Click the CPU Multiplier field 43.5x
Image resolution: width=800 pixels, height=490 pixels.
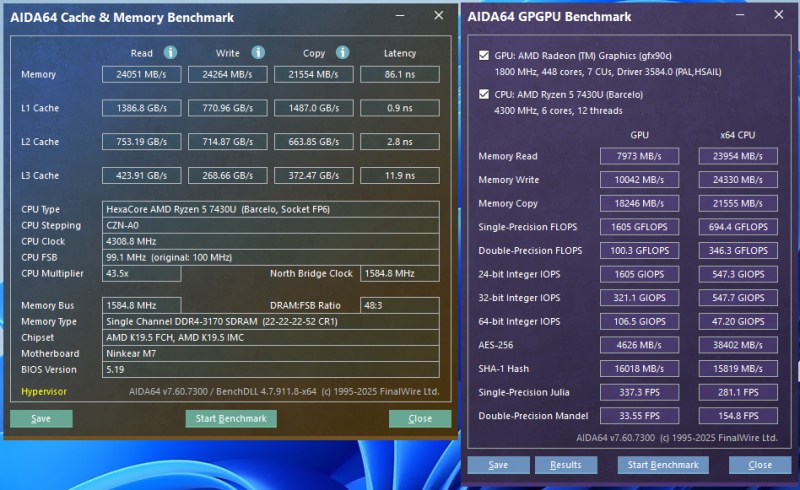[141, 274]
